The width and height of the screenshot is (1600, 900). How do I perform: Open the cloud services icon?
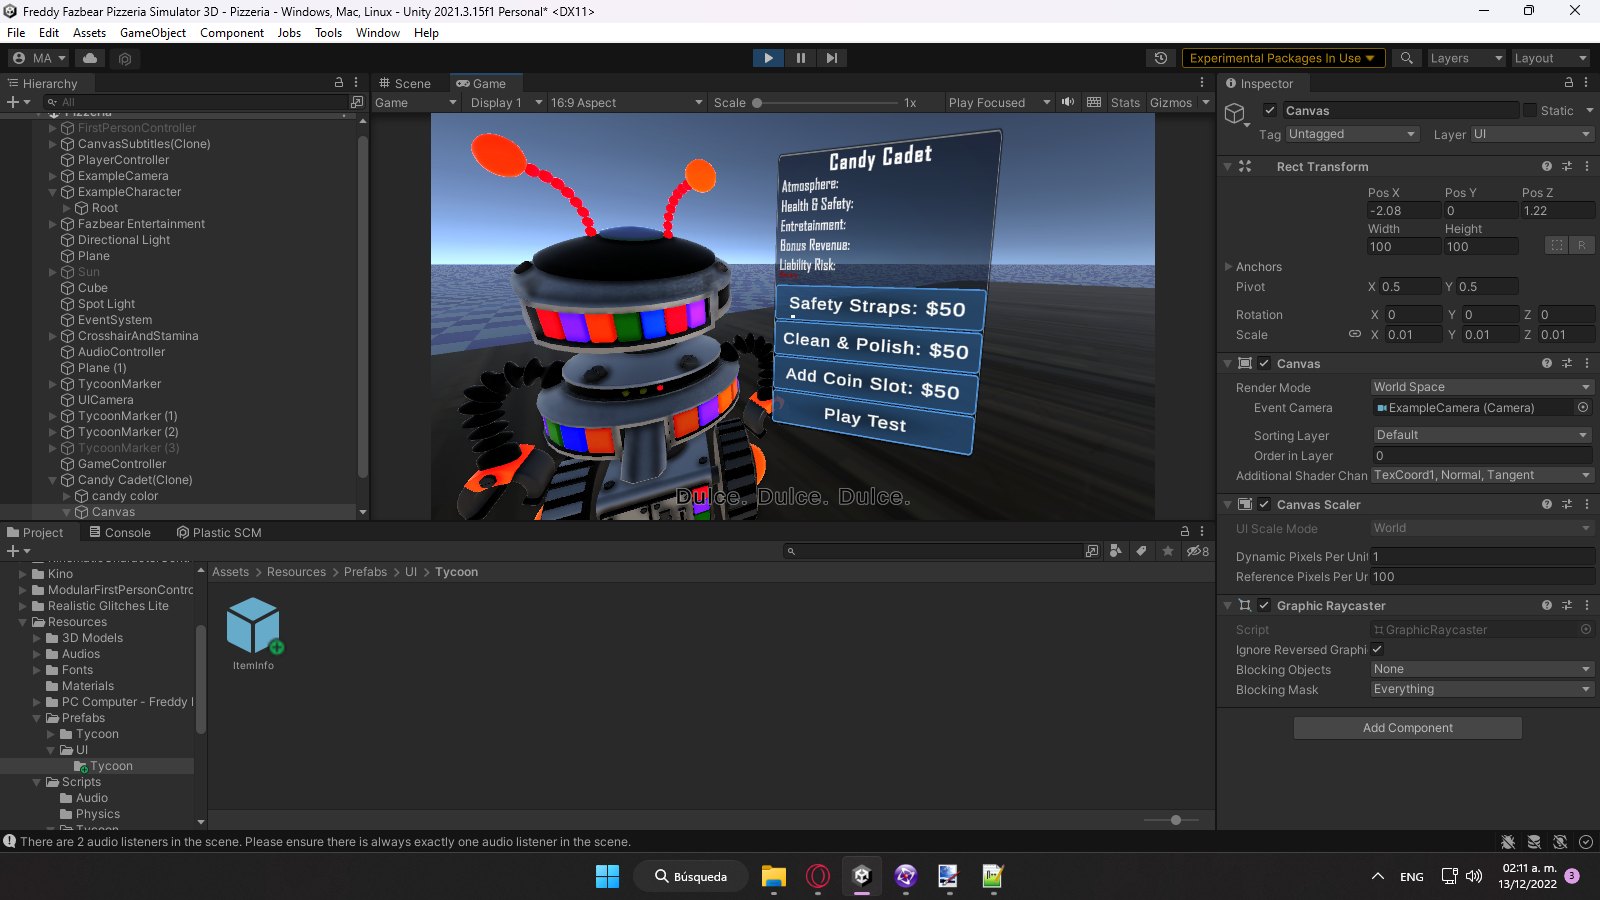click(x=90, y=58)
